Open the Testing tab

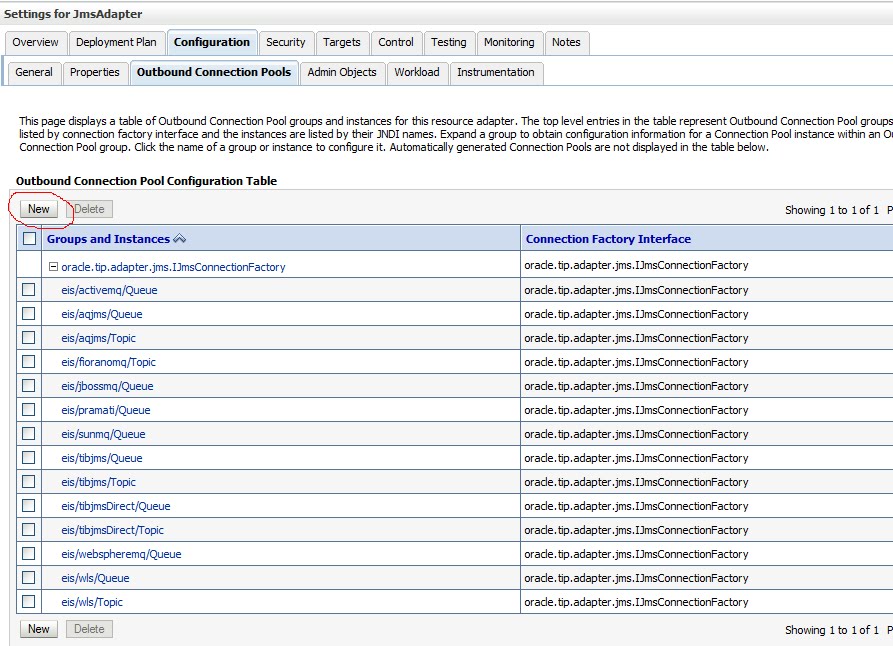click(449, 42)
